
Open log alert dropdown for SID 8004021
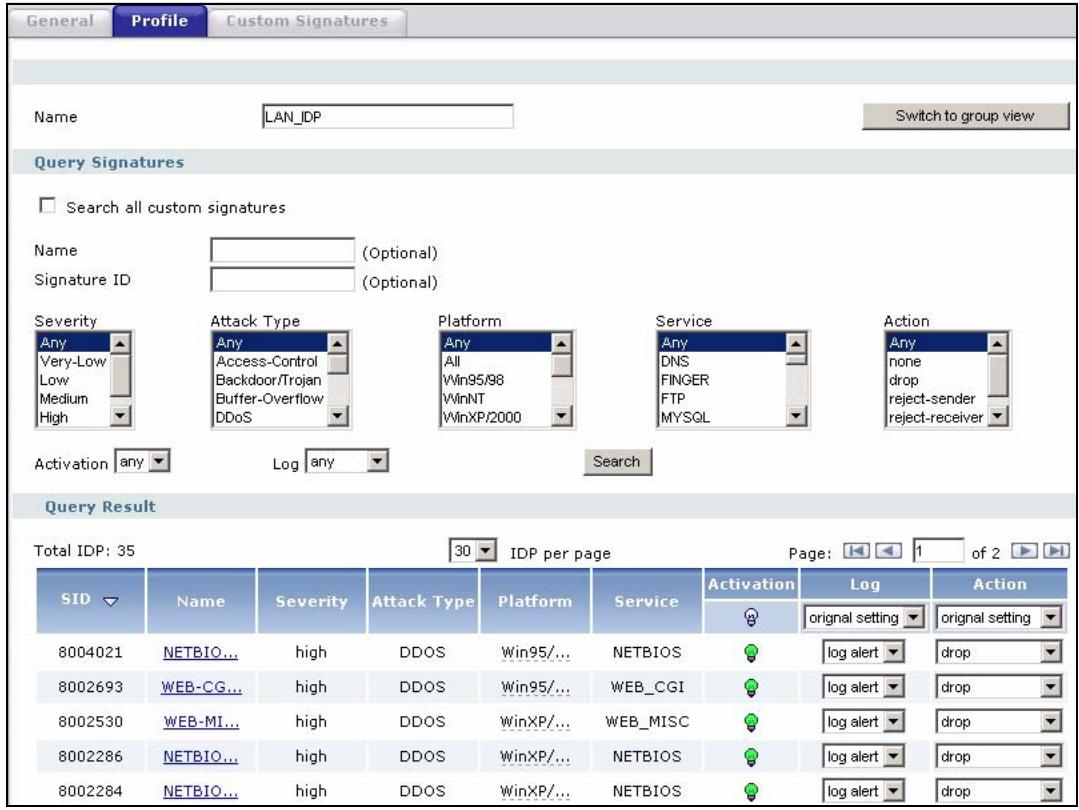point(863,652)
